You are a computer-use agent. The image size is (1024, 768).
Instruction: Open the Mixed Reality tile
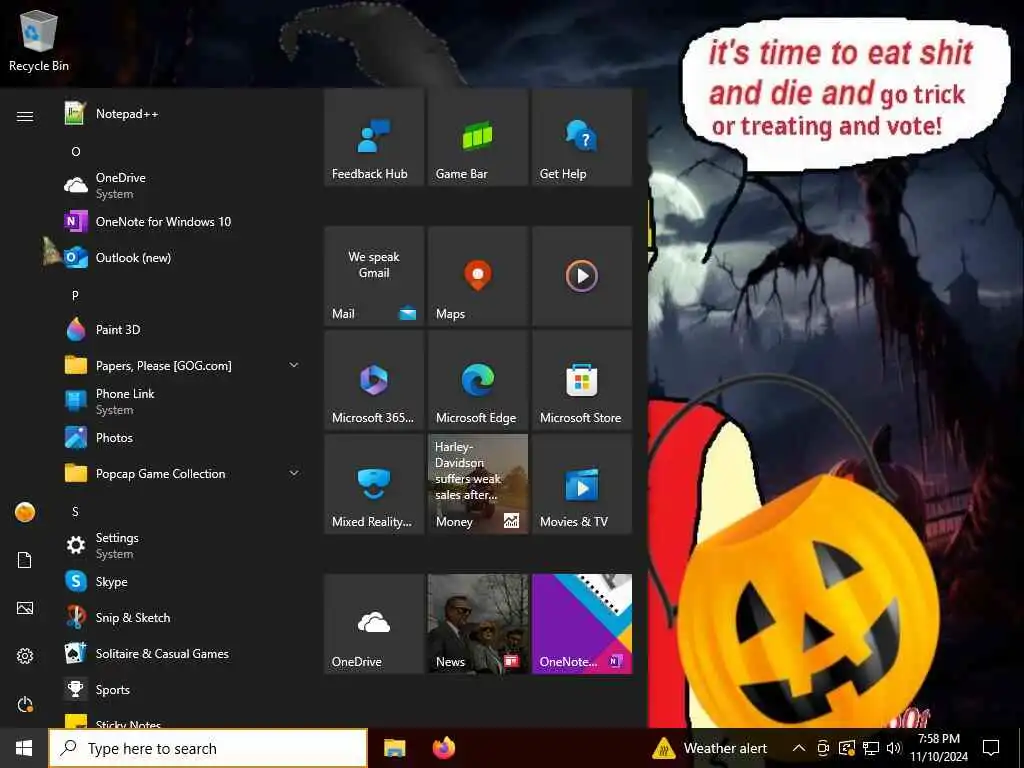pos(374,484)
